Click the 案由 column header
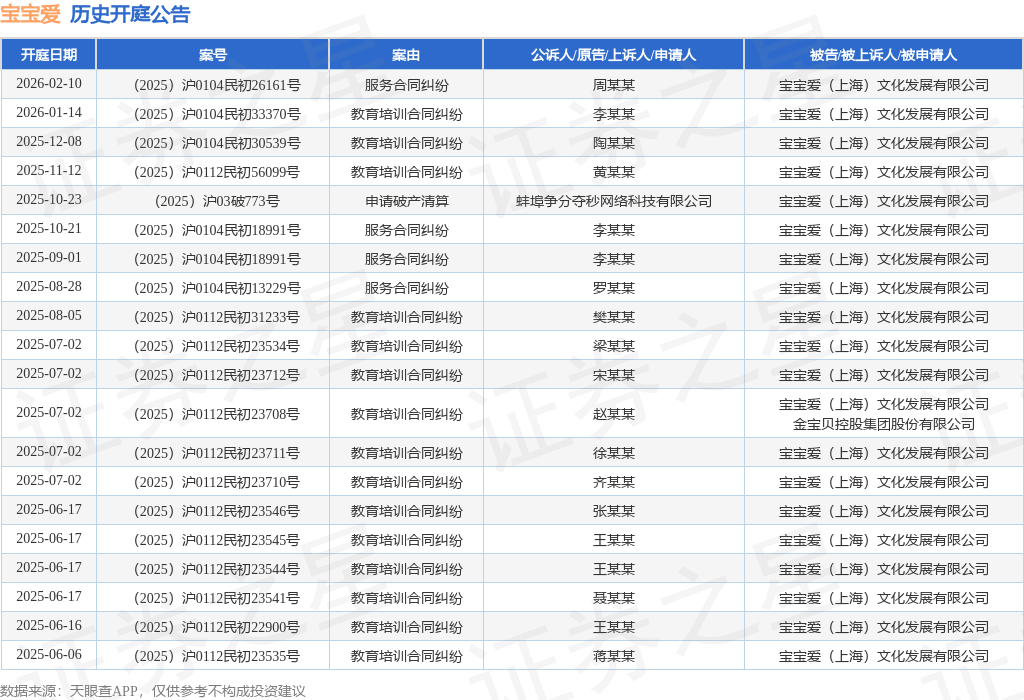 tap(406, 55)
